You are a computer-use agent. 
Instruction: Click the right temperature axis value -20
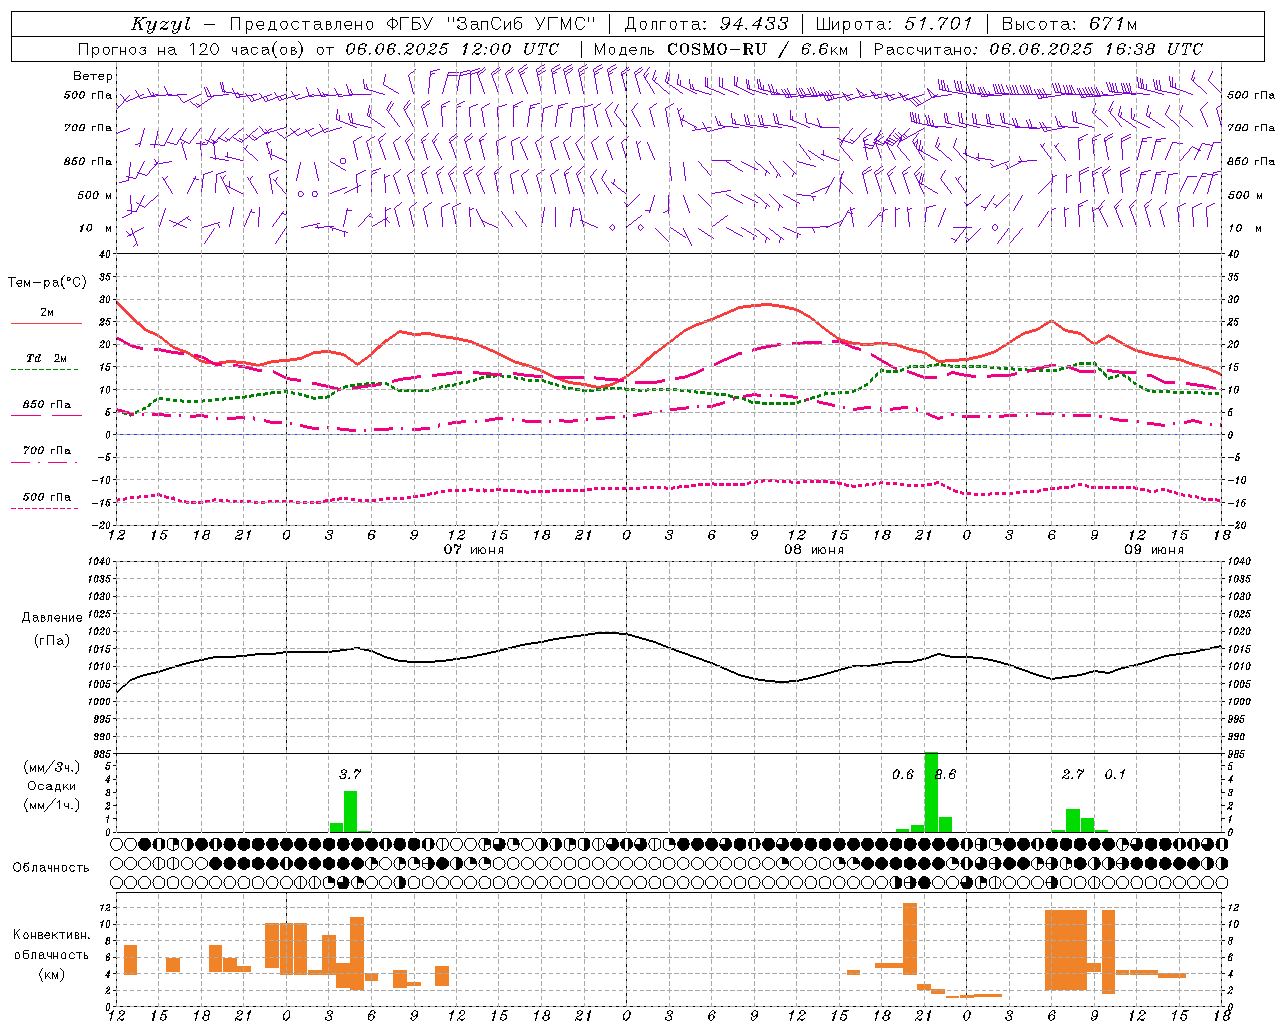(1236, 525)
